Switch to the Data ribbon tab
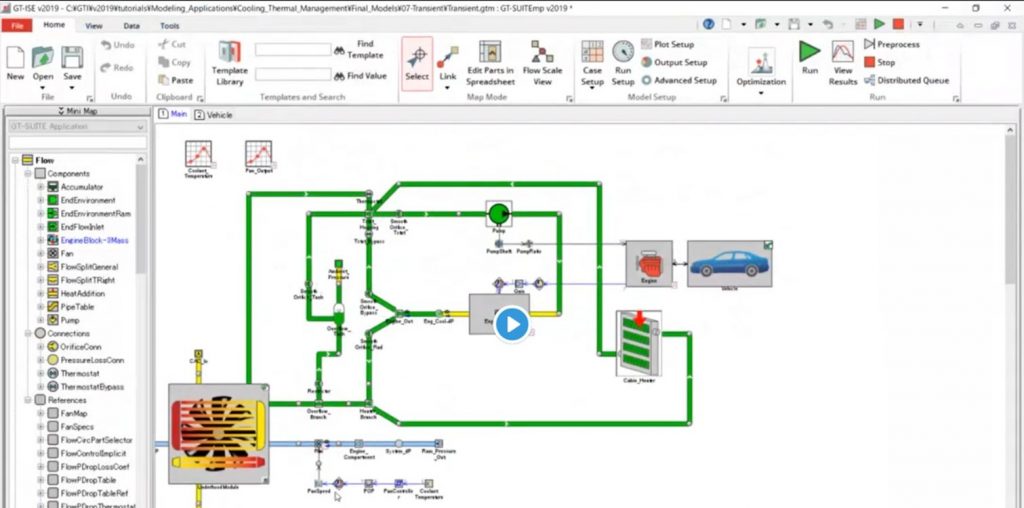 tap(131, 25)
